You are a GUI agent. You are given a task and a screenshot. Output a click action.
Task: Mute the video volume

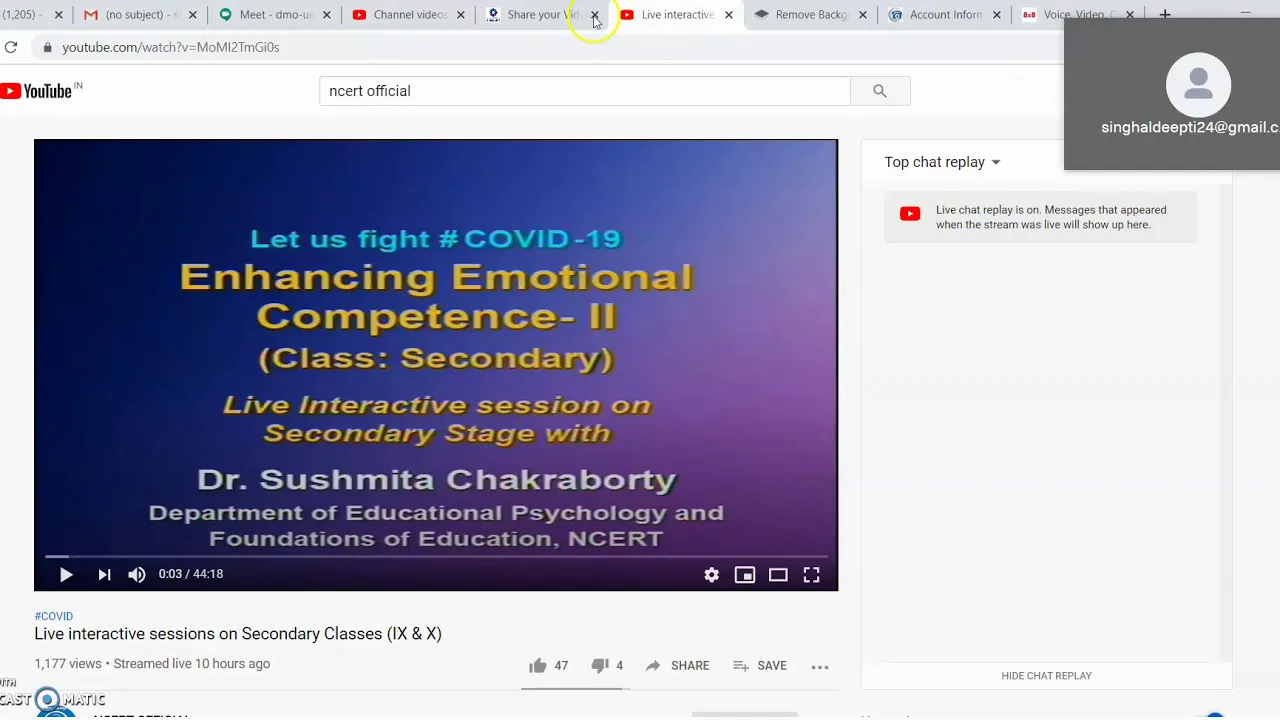[137, 574]
